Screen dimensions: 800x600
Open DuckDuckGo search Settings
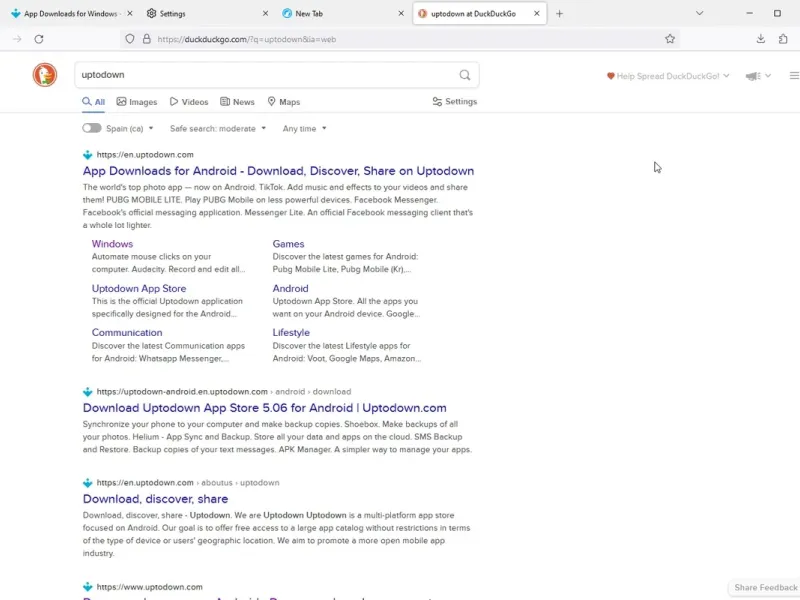point(454,102)
